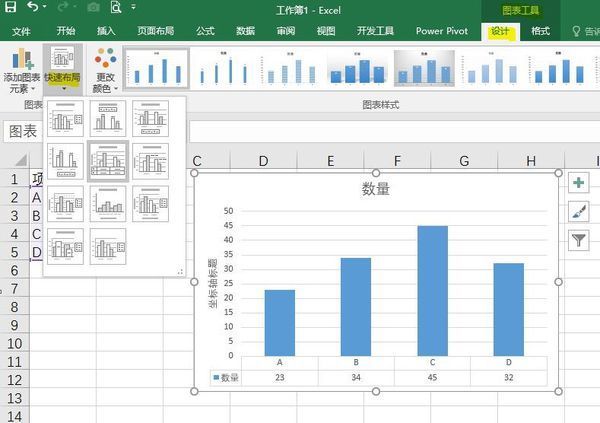600x423 pixels.
Task: Switch to the 开发工具 tab
Action: click(375, 31)
